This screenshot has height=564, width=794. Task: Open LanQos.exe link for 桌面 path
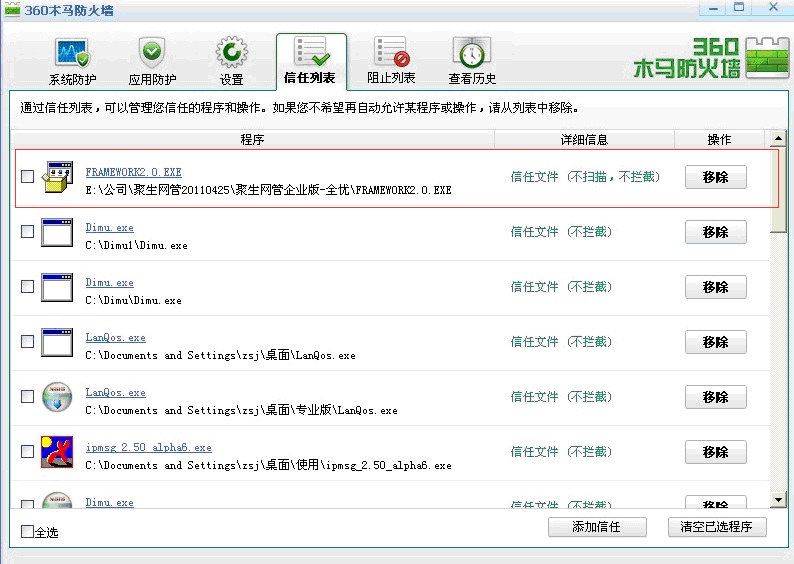tap(115, 338)
